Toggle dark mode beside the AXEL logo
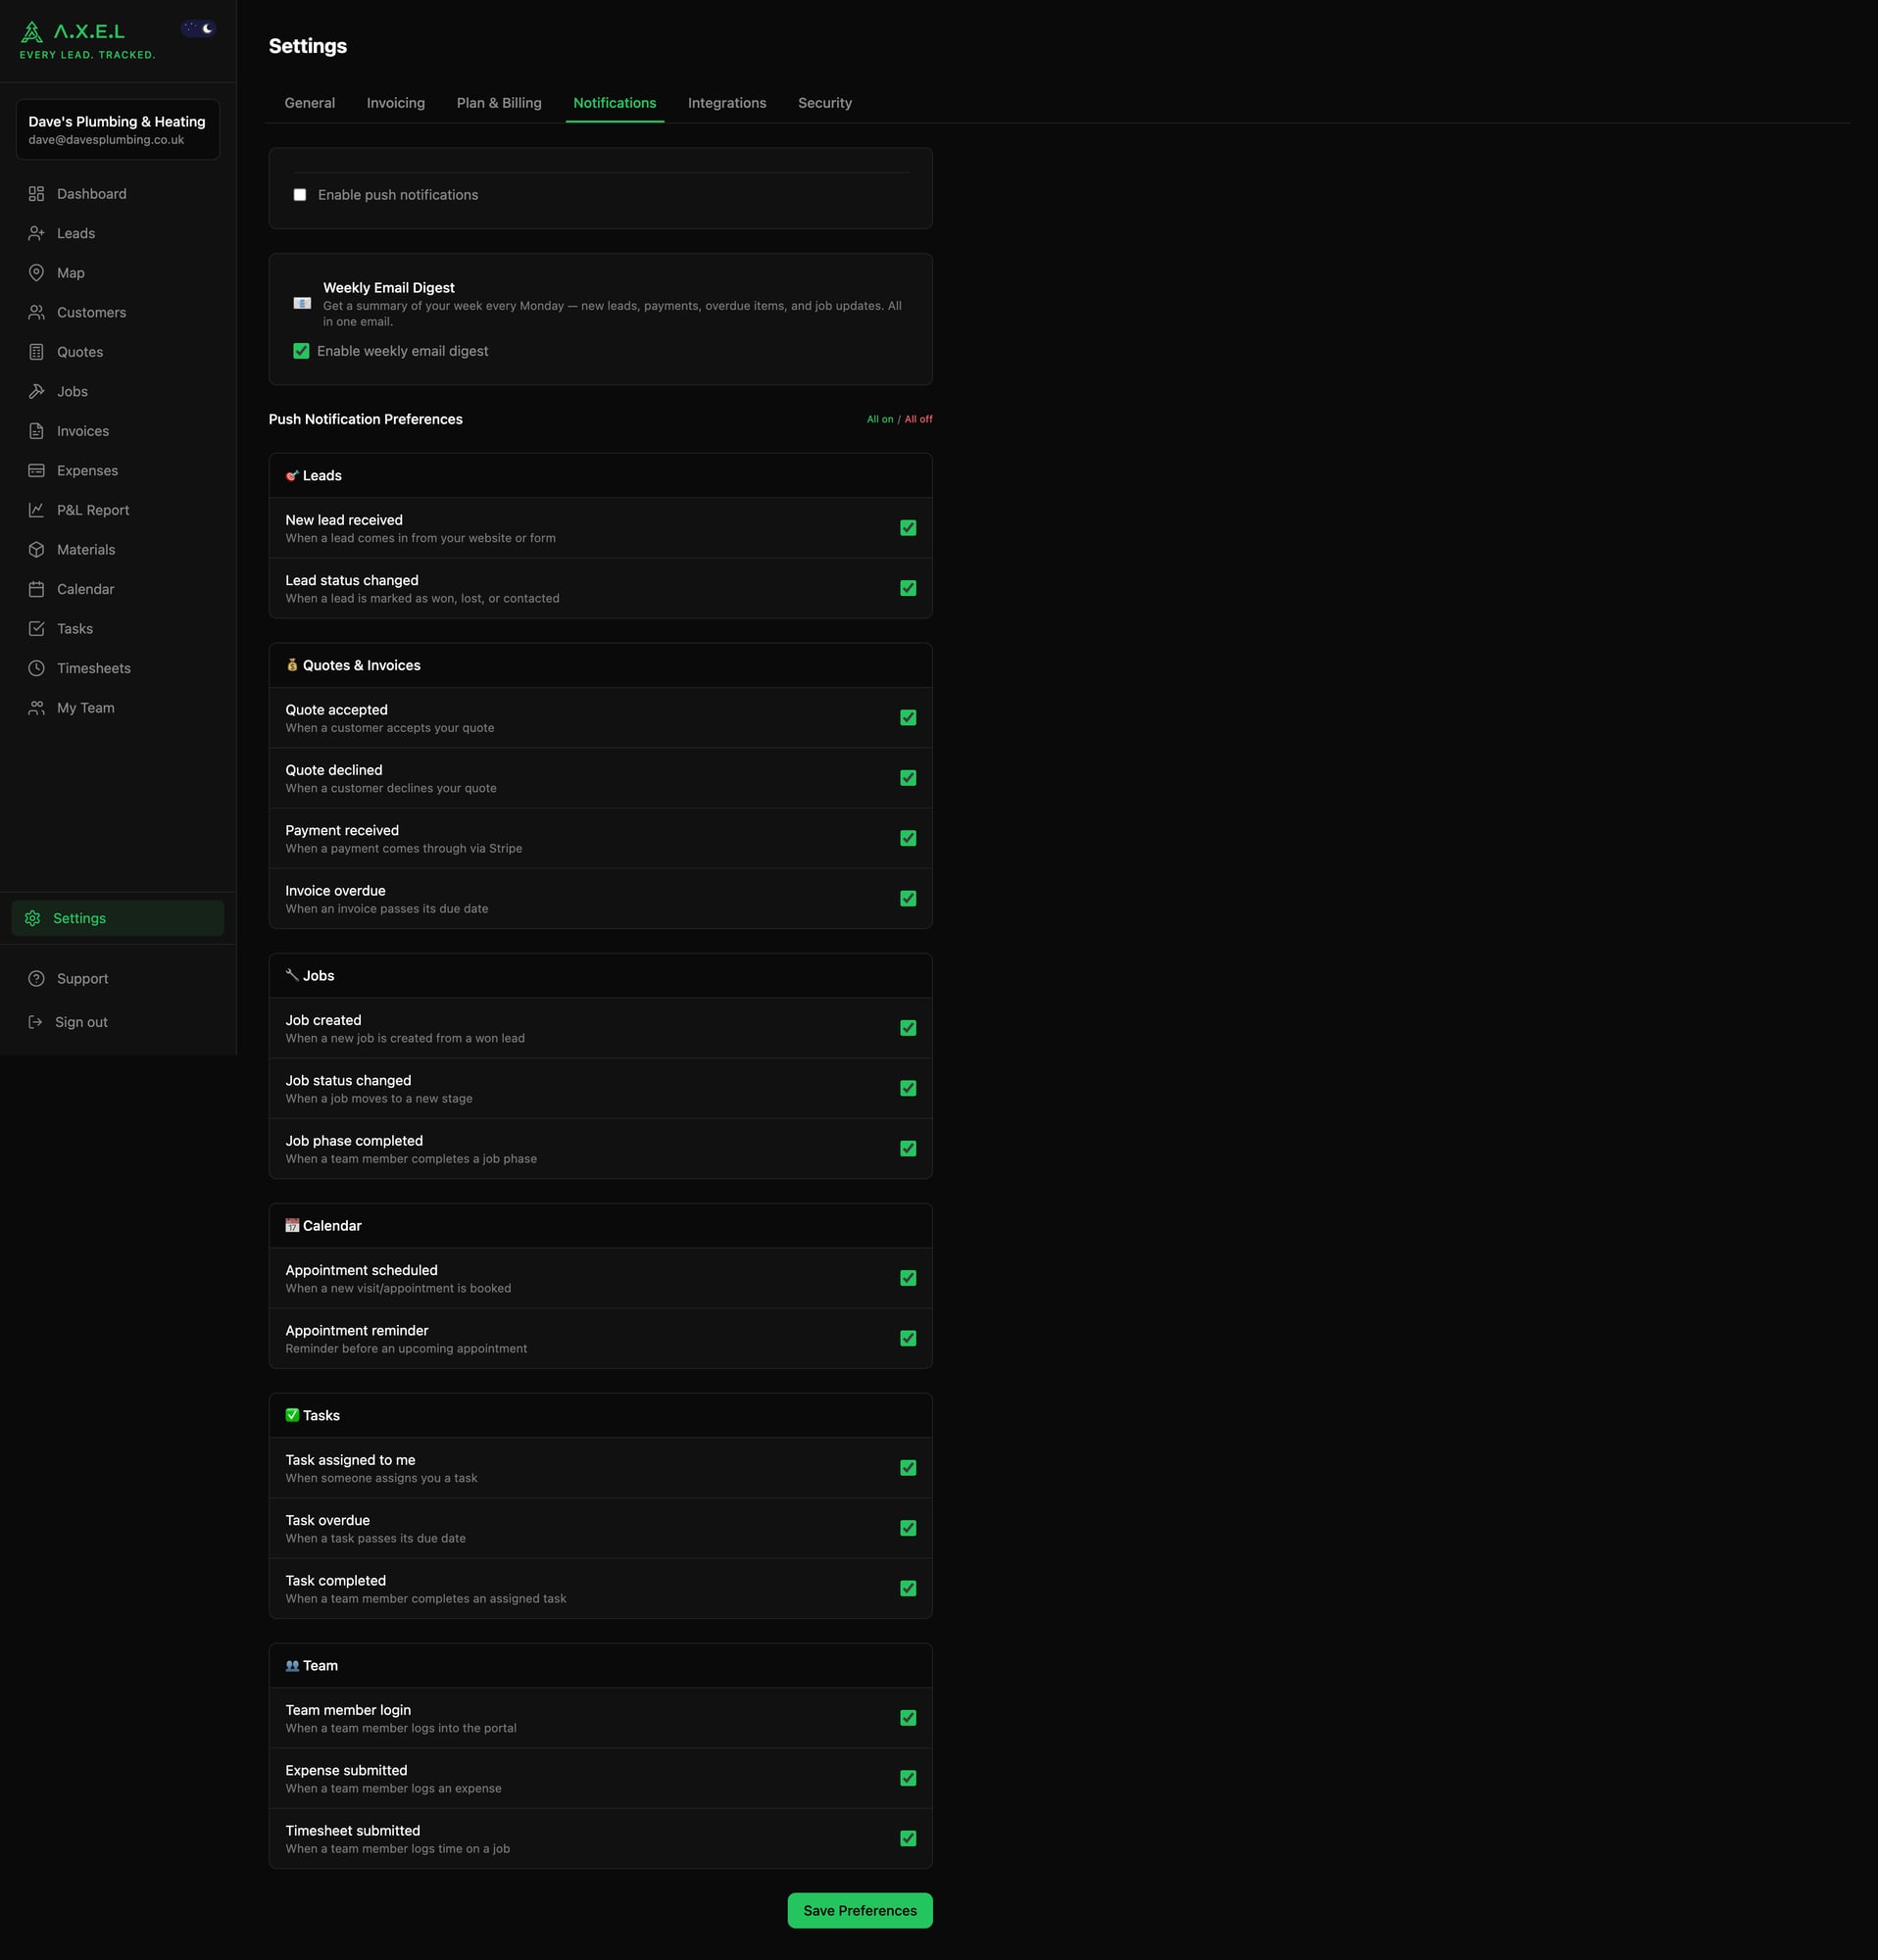The image size is (1878, 1960). (x=198, y=27)
